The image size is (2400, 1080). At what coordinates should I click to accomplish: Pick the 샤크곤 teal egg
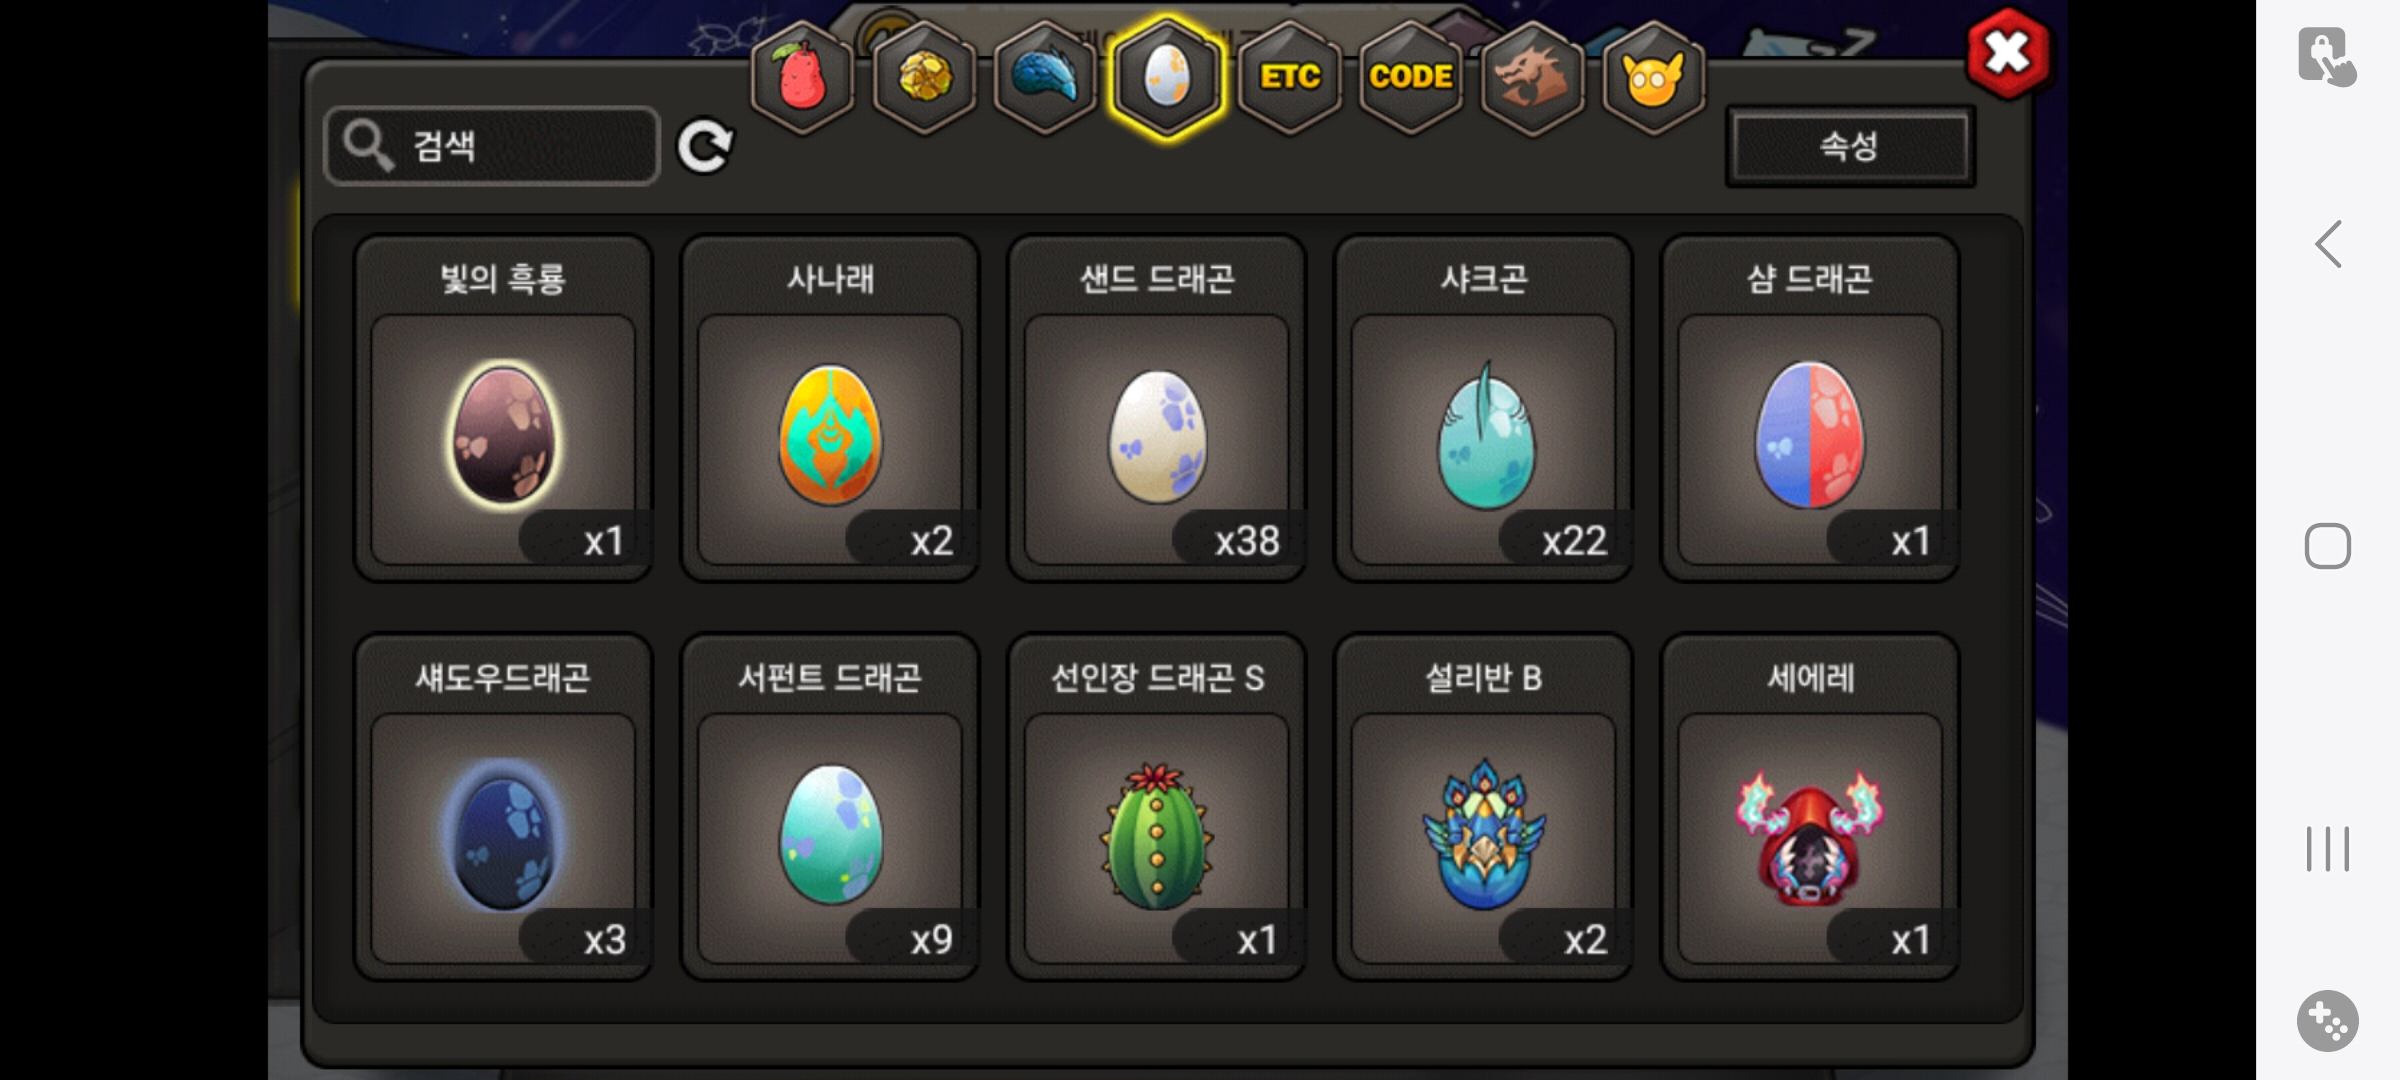(x=1484, y=409)
